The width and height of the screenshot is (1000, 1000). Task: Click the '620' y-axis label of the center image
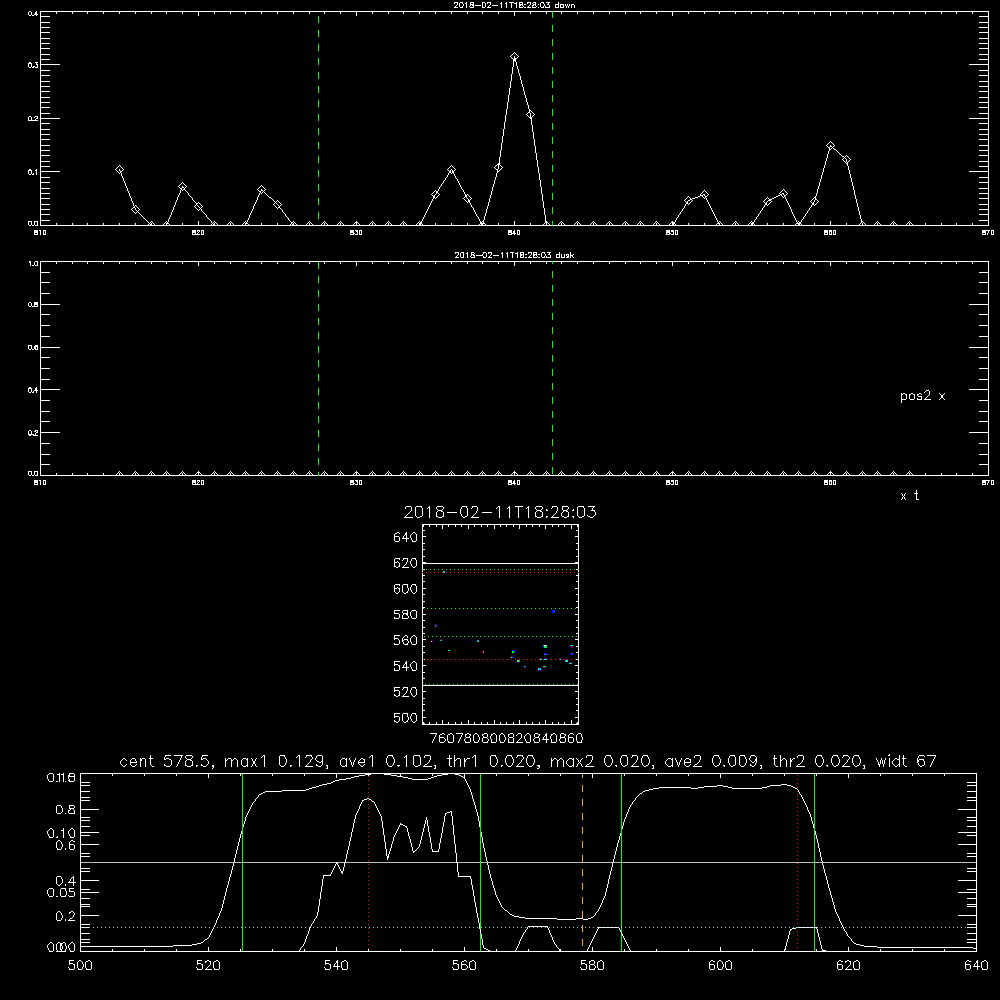[405, 563]
